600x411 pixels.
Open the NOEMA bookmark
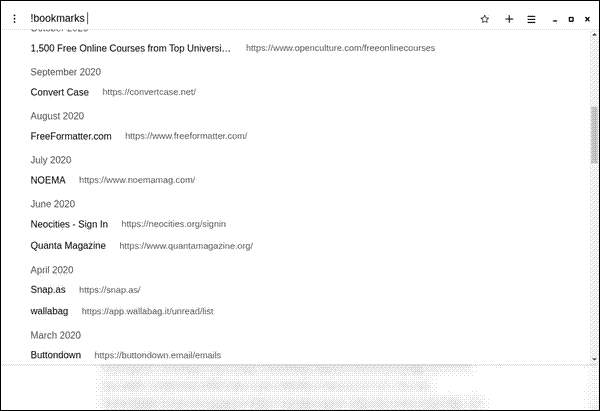point(48,180)
